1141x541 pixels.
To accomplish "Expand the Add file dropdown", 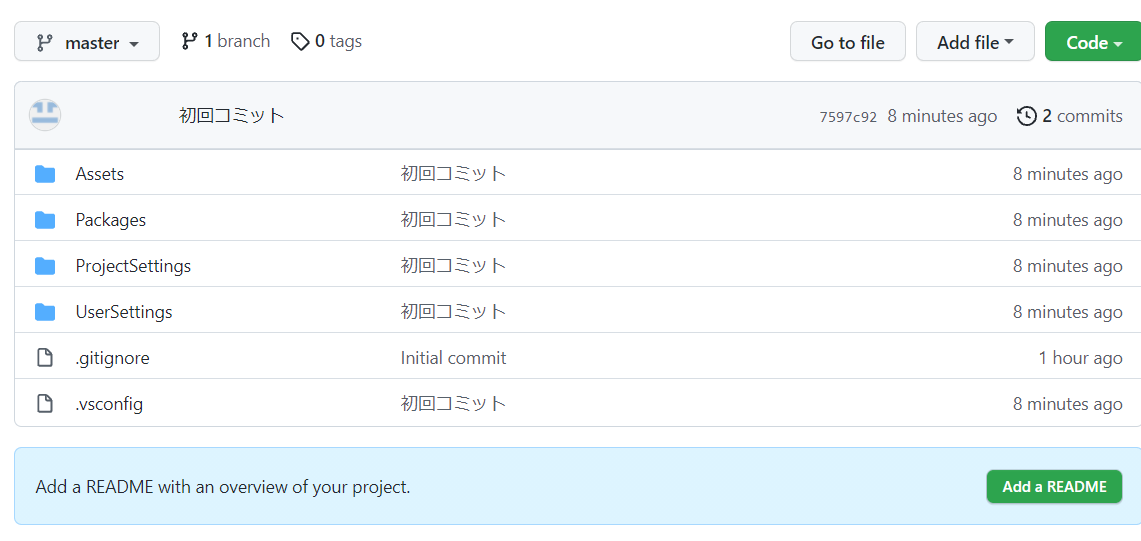I will click(x=974, y=42).
